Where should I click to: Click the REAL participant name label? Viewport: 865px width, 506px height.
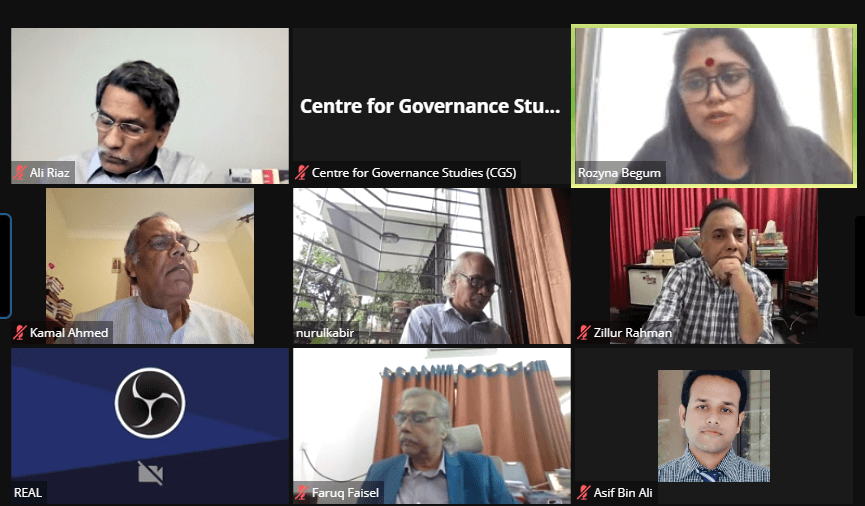coord(28,493)
